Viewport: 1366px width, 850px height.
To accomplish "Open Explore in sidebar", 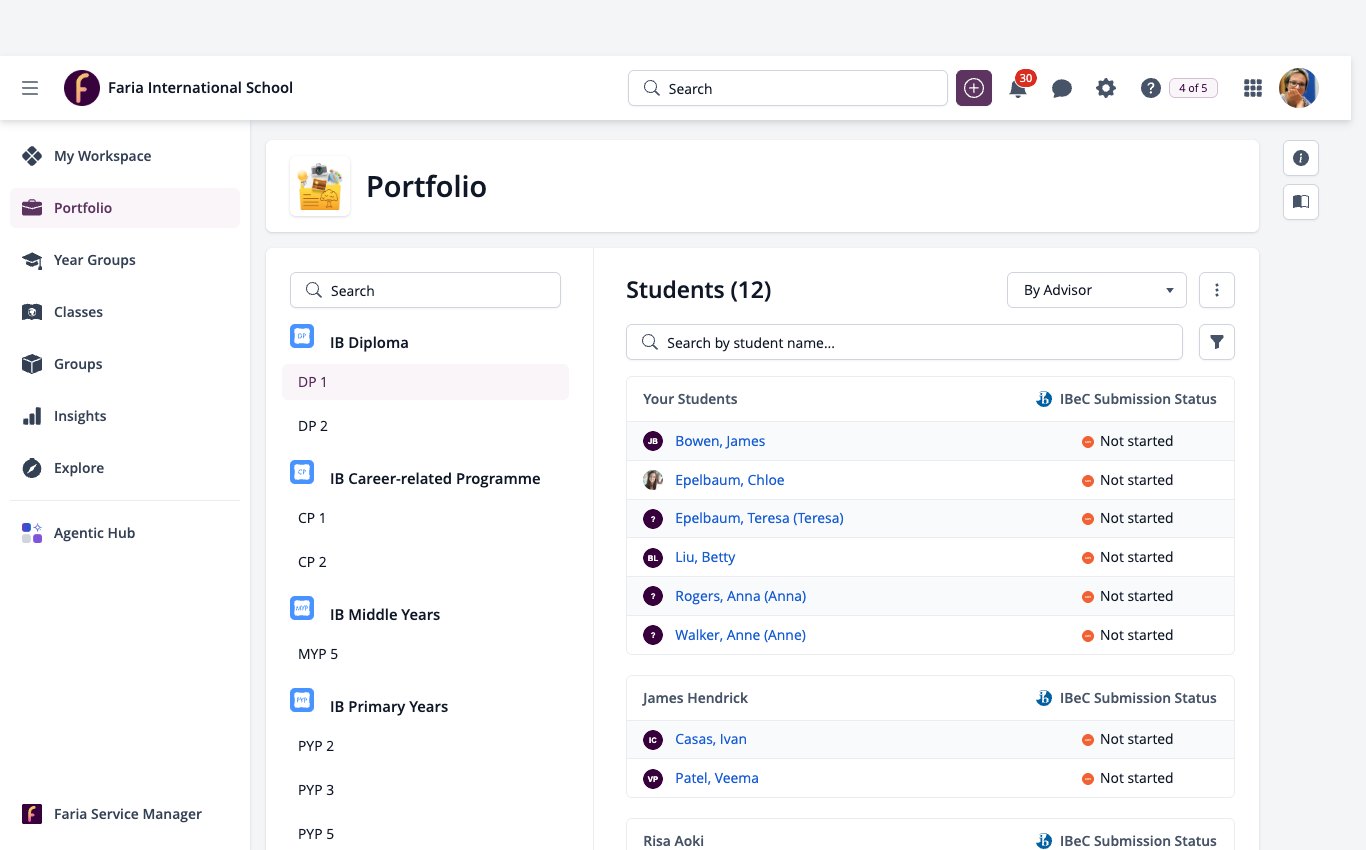I will [x=125, y=468].
